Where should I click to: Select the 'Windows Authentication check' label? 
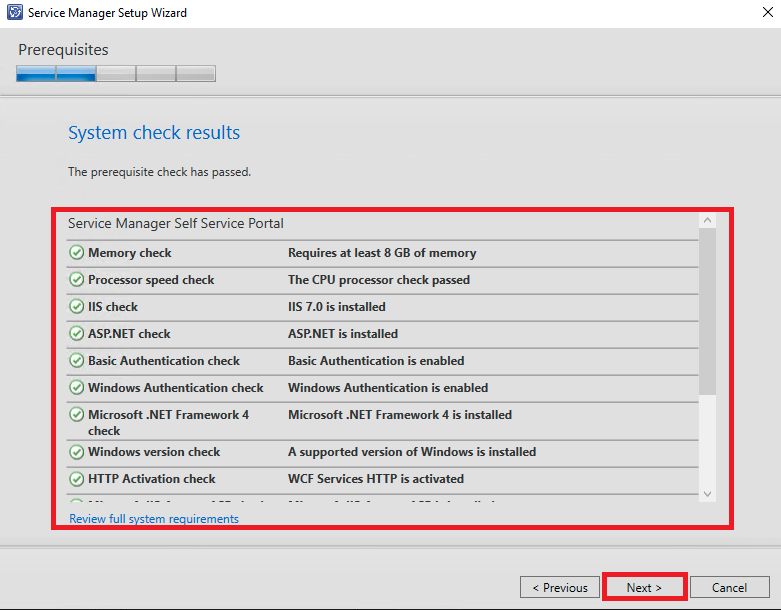coord(176,387)
